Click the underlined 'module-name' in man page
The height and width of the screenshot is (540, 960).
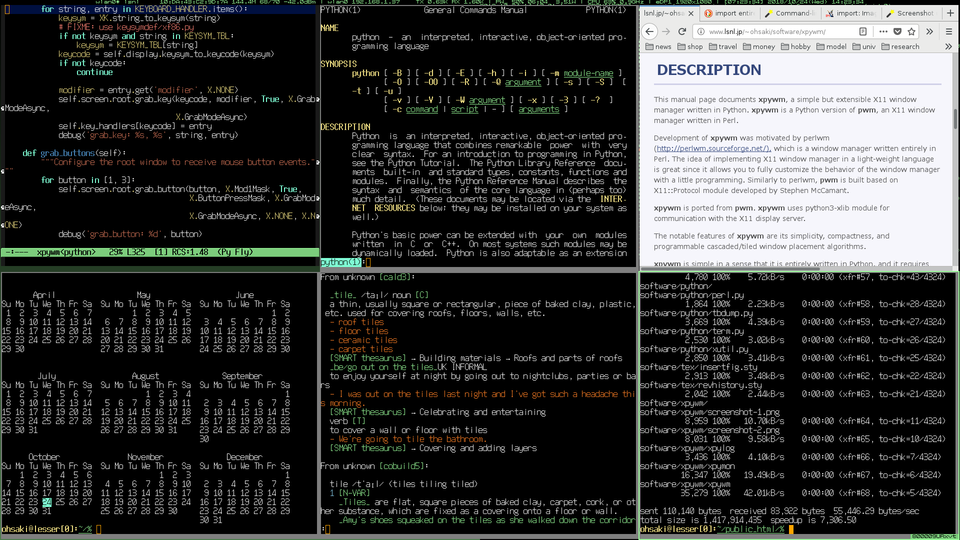click(x=588, y=73)
